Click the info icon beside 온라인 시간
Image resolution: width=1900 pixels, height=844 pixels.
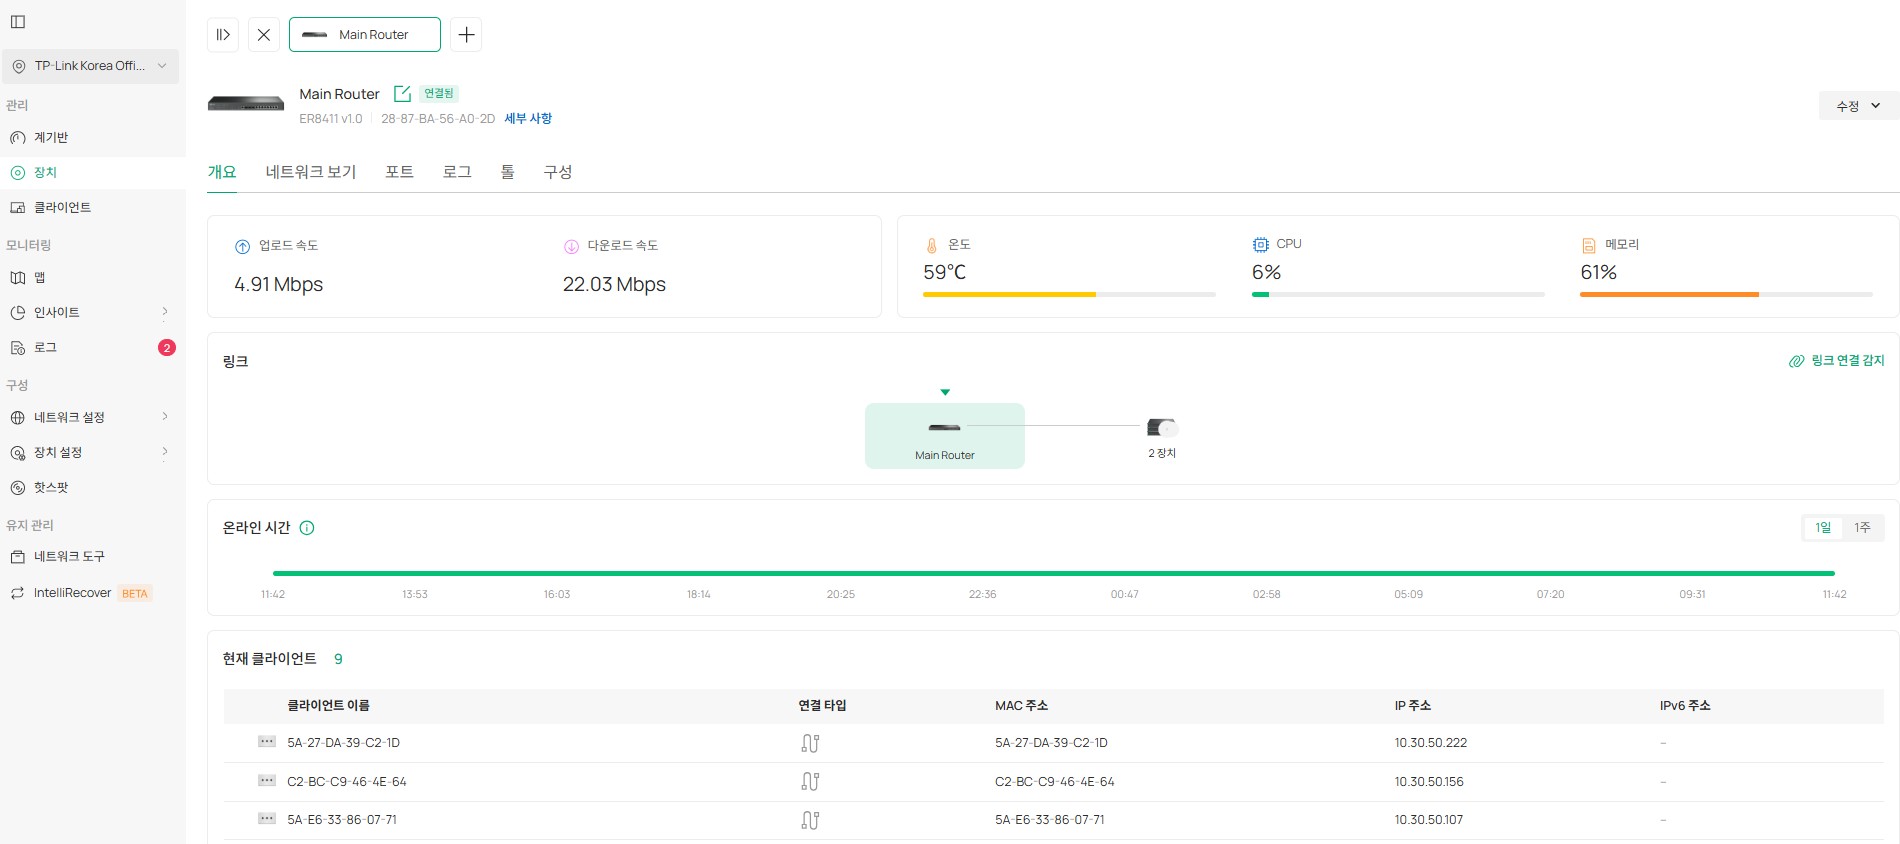pyautogui.click(x=307, y=528)
